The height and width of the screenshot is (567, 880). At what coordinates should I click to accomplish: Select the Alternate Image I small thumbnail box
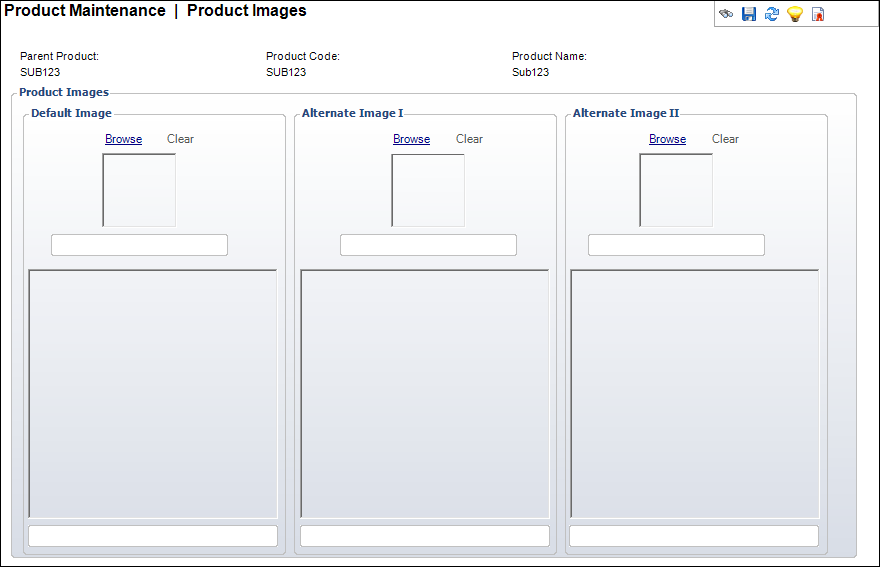428,190
